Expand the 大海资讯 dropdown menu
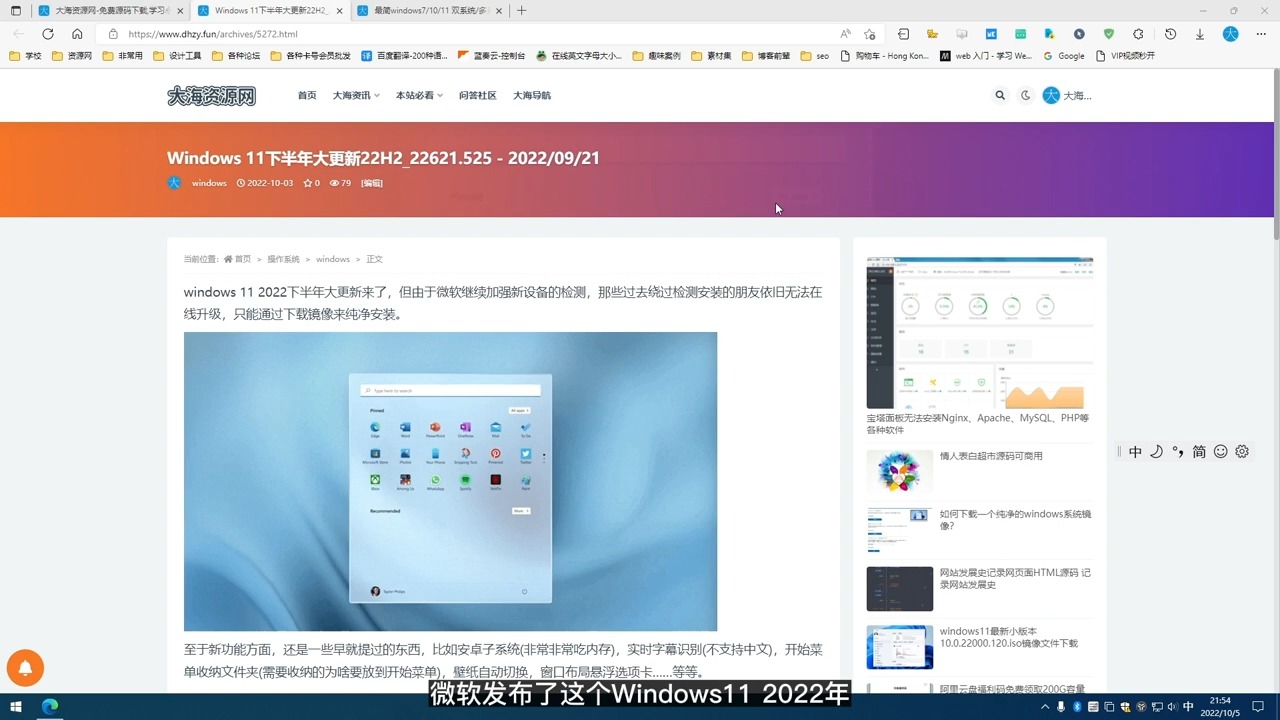 point(356,96)
